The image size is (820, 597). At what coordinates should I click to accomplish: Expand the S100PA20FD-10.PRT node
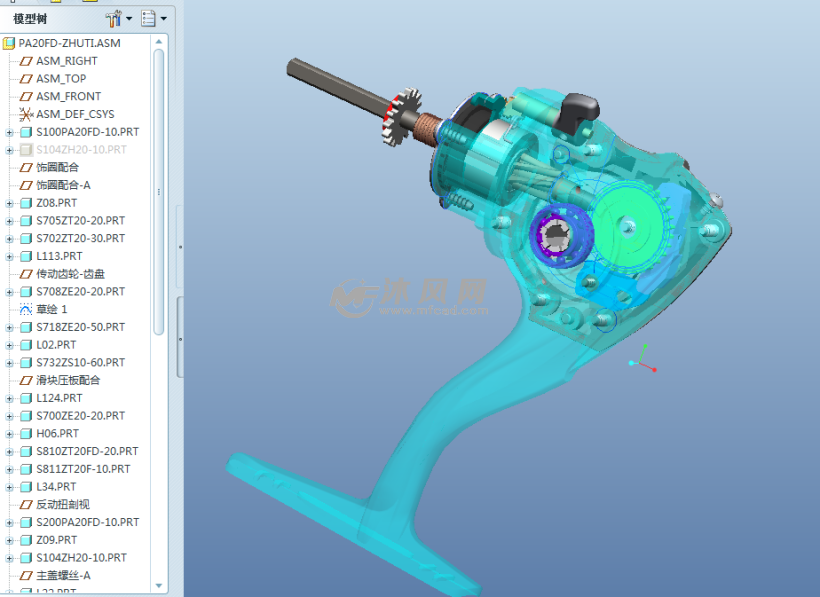(x=10, y=132)
